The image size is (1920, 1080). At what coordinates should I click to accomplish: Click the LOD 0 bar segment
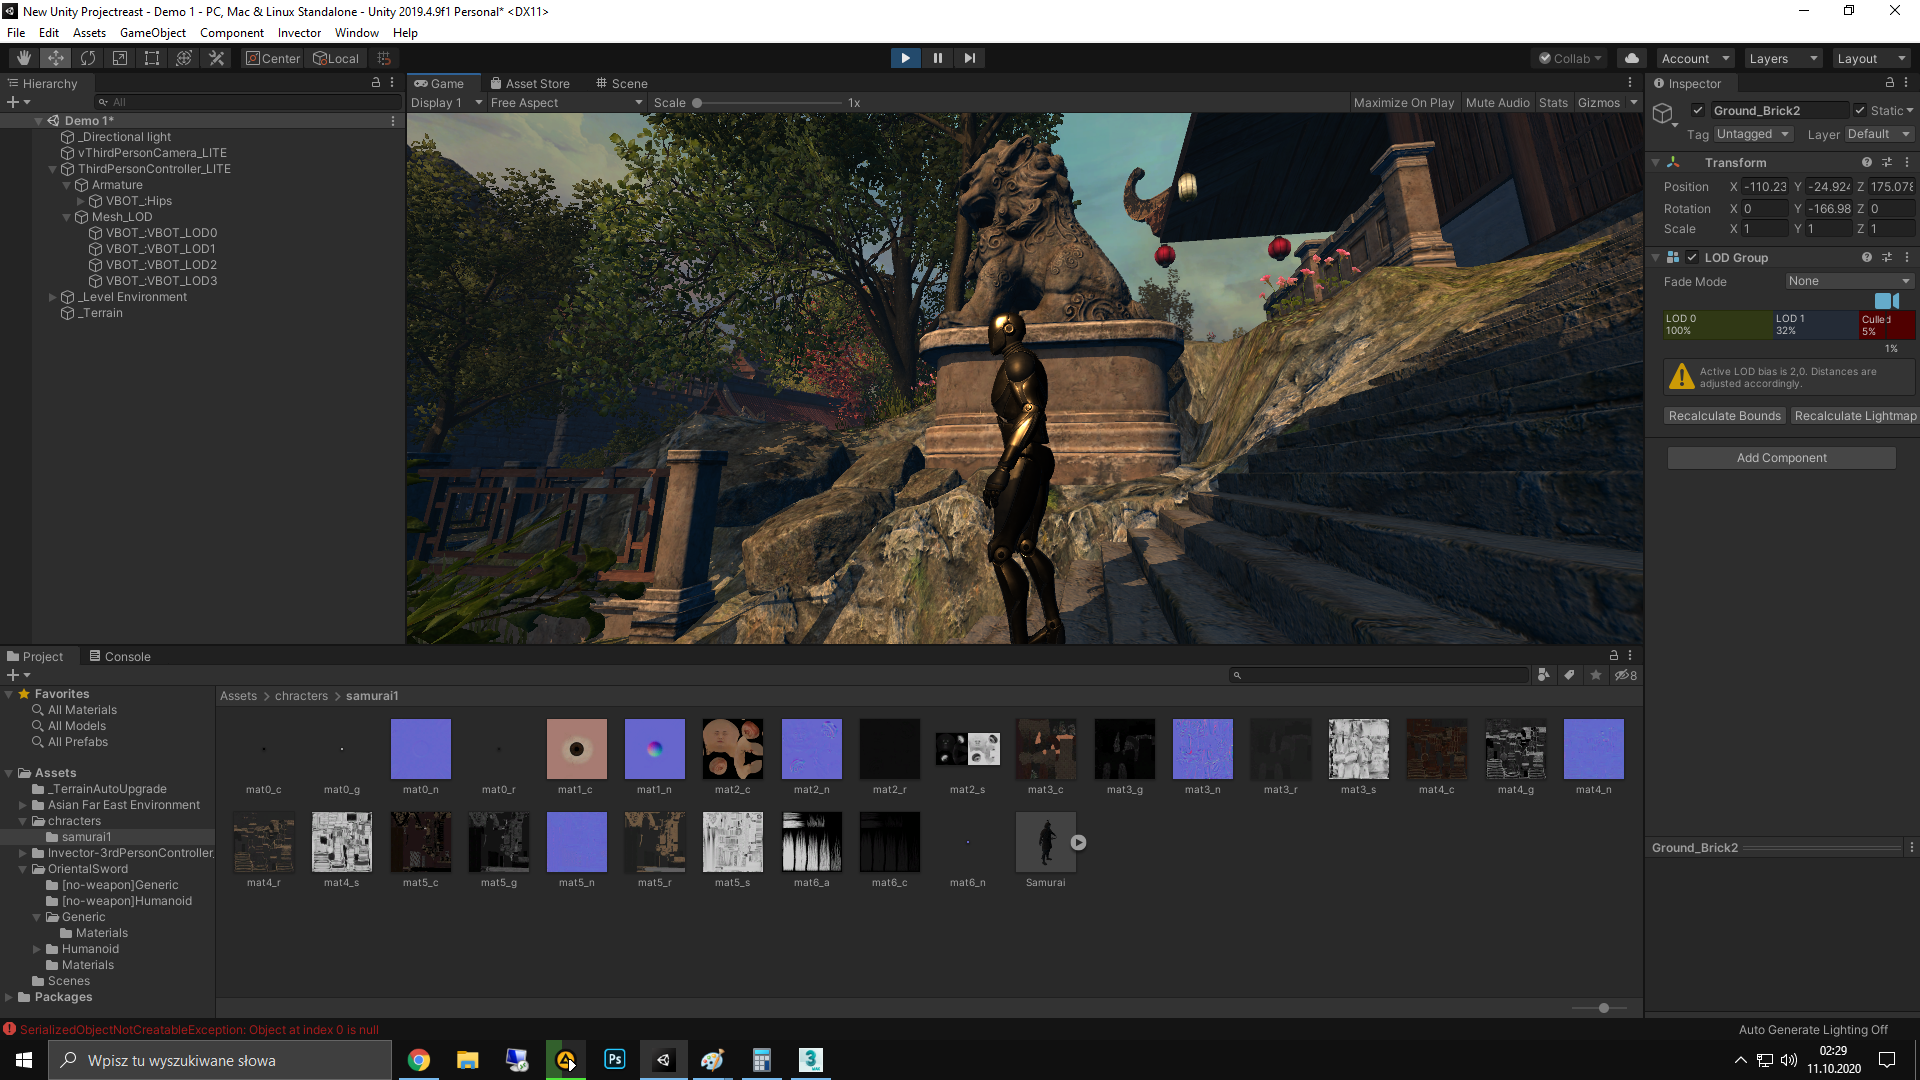coord(1717,325)
